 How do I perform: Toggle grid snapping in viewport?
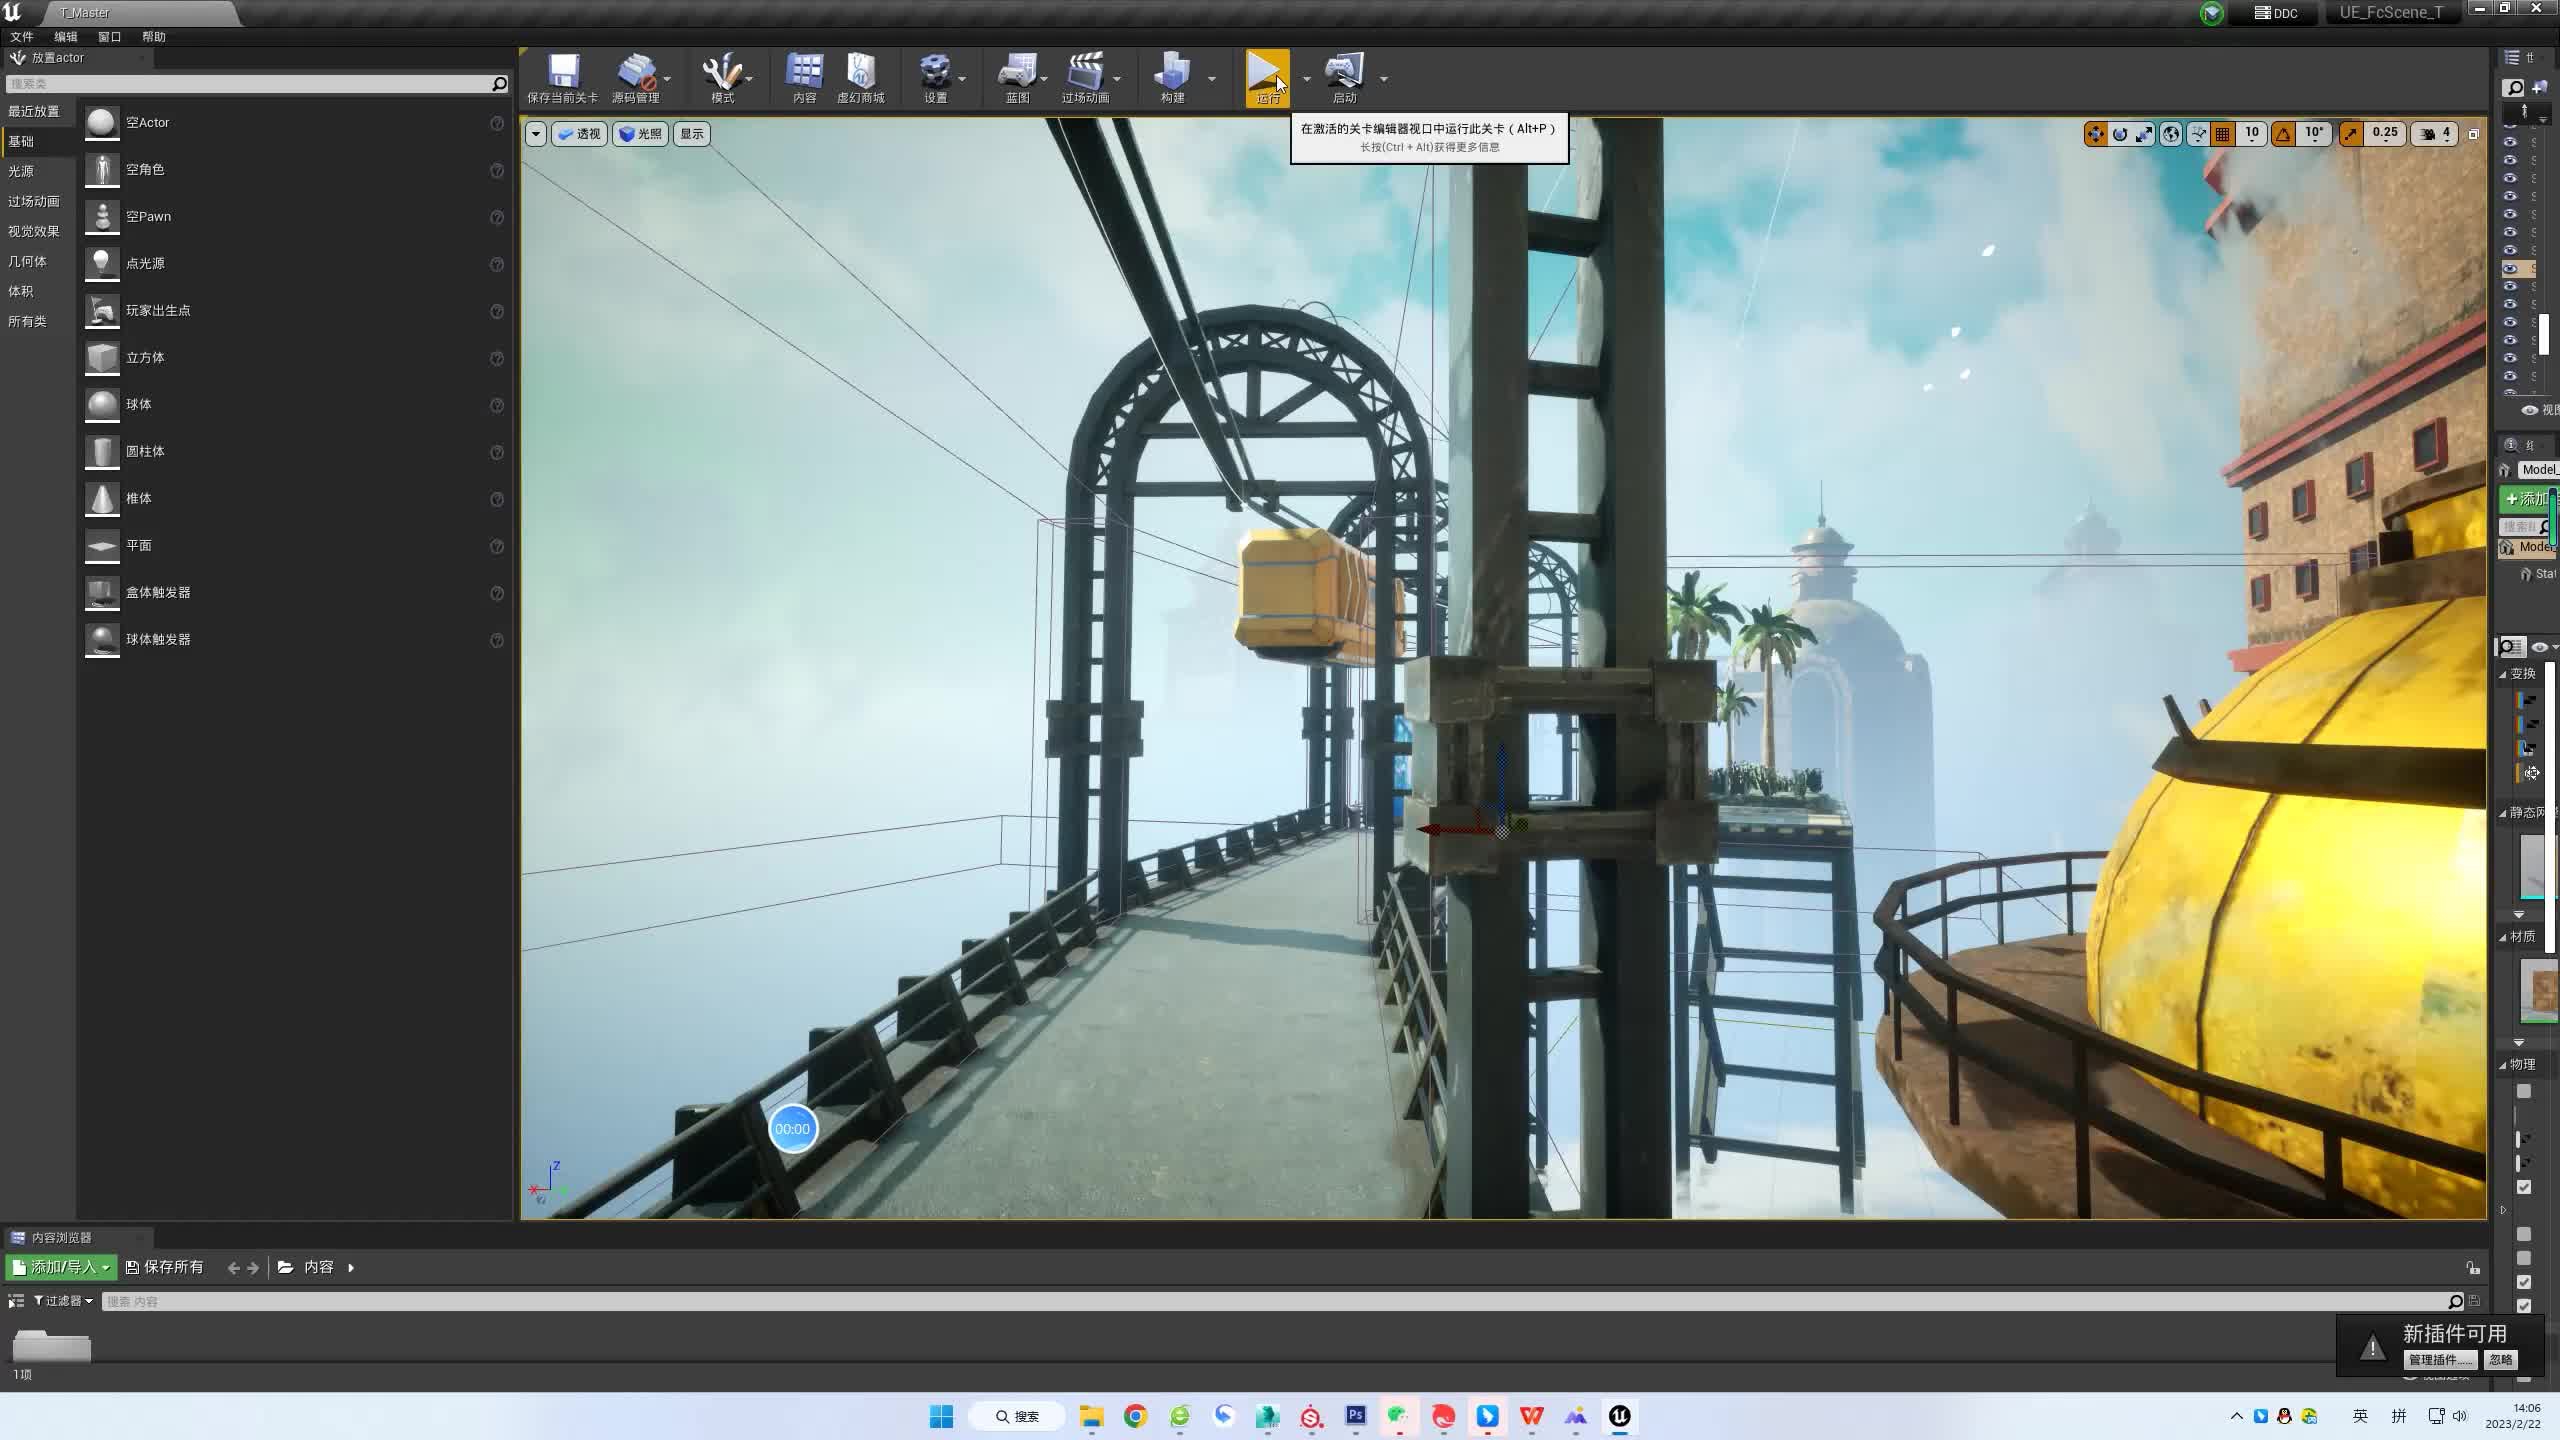pos(2223,134)
